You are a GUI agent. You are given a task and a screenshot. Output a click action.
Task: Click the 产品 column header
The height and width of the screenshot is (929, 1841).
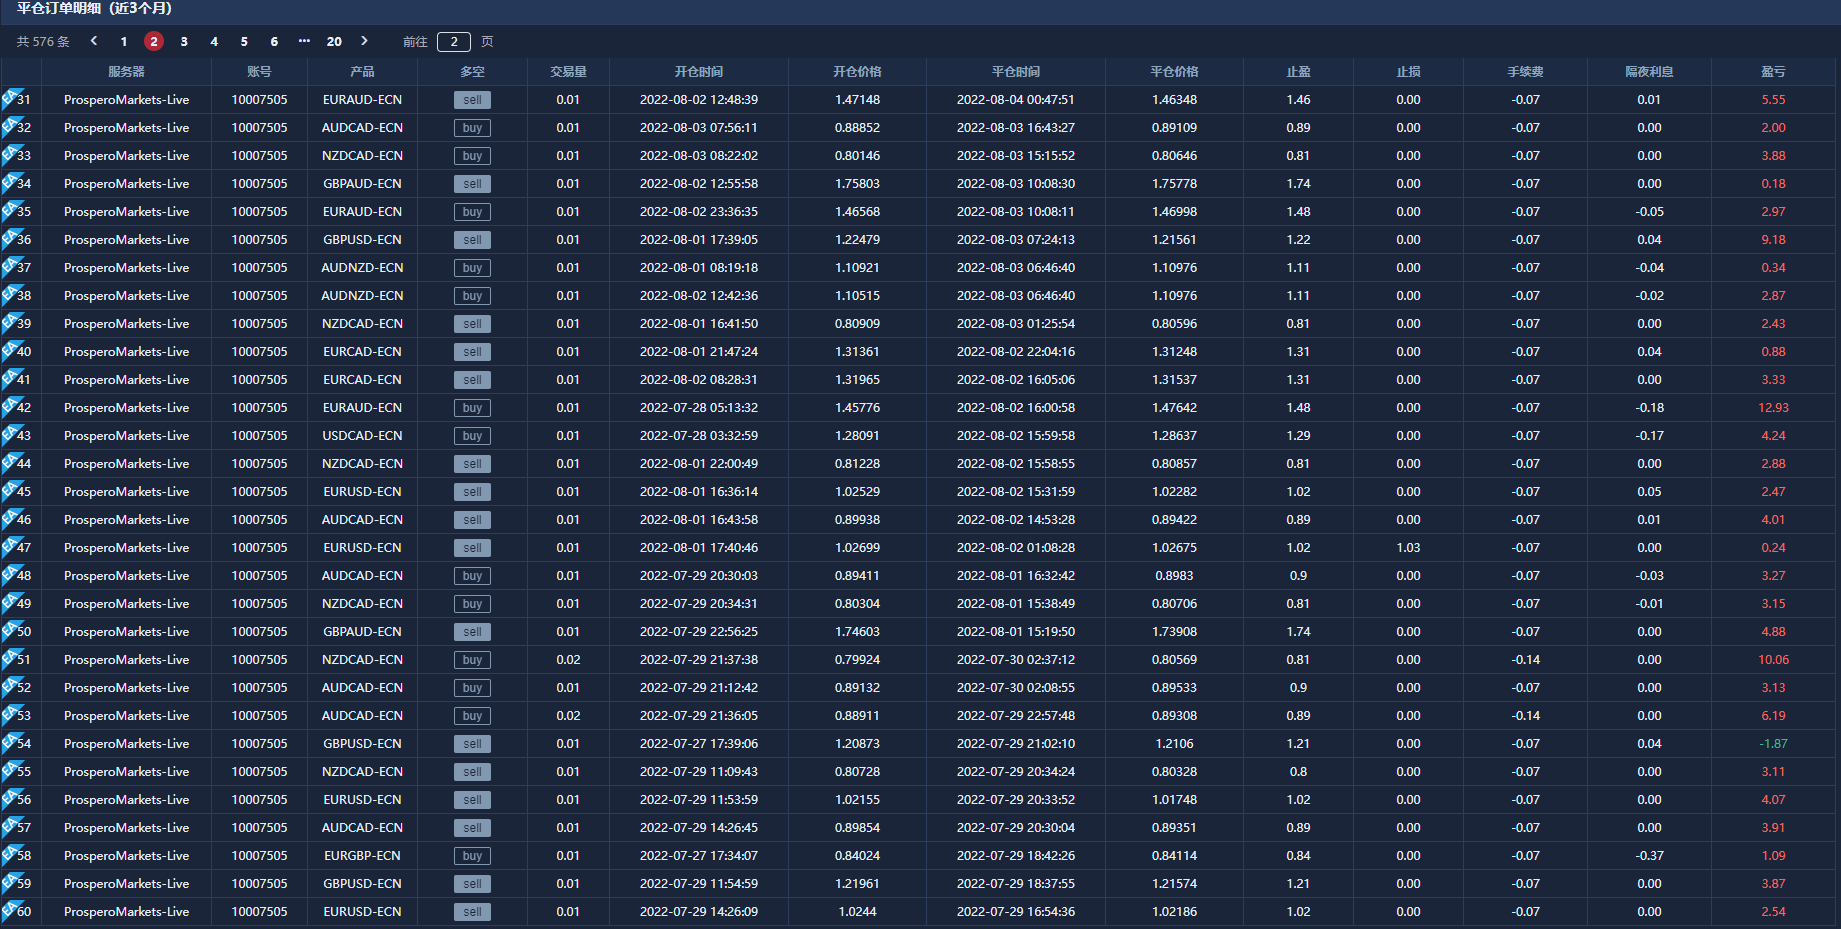362,72
